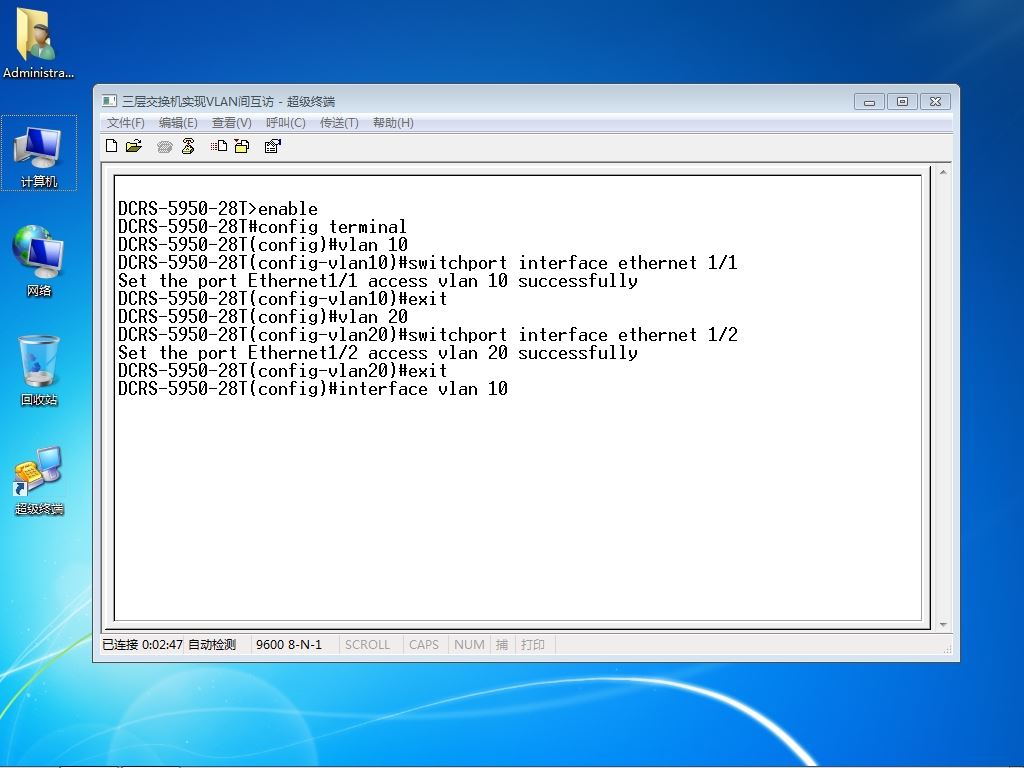Click the 'switchport interface ethernet 1/2' line
This screenshot has width=1024, height=768.
(x=428, y=334)
